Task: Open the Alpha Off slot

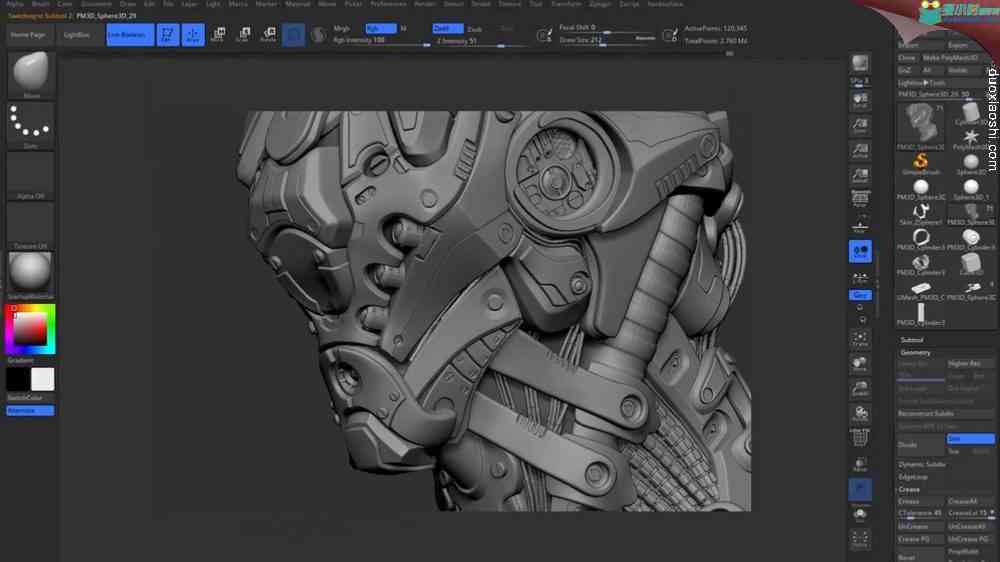Action: click(x=30, y=175)
